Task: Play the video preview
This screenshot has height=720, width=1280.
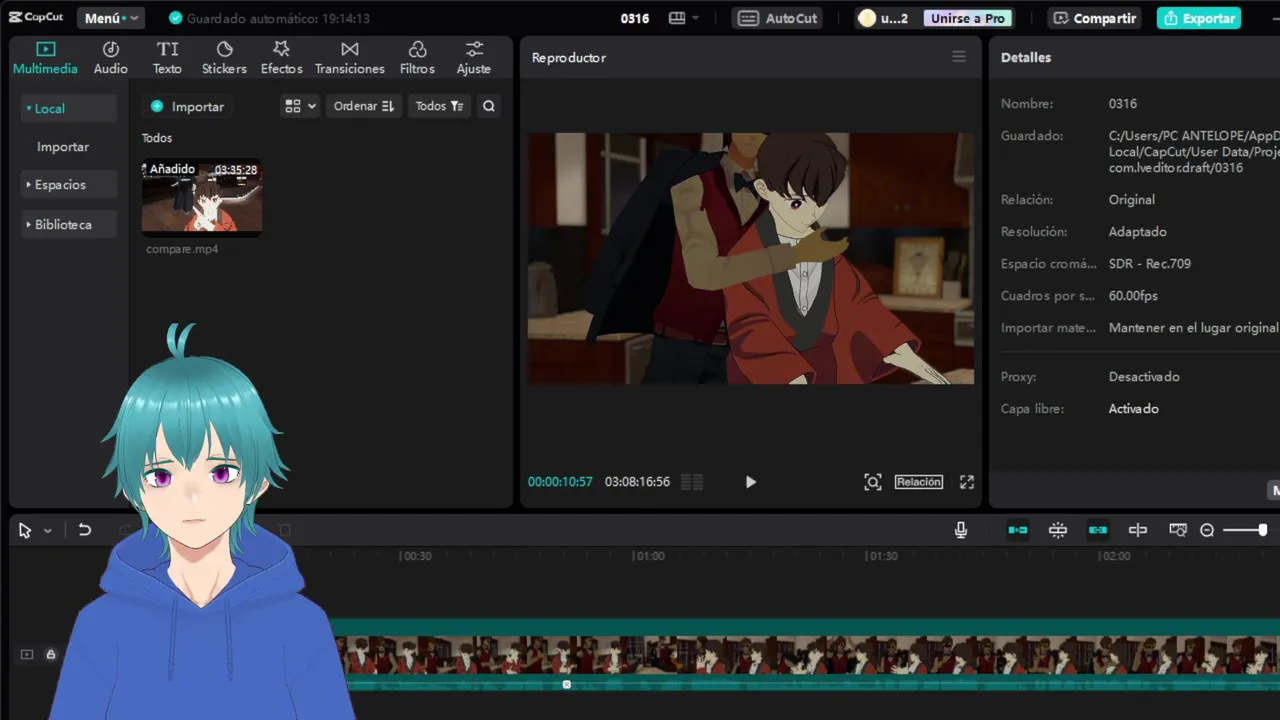Action: (x=751, y=482)
